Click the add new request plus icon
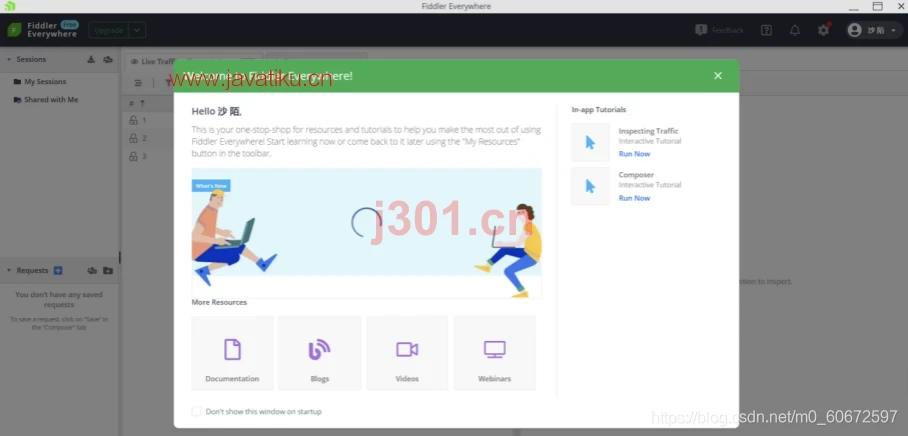This screenshot has height=436, width=908. (58, 270)
